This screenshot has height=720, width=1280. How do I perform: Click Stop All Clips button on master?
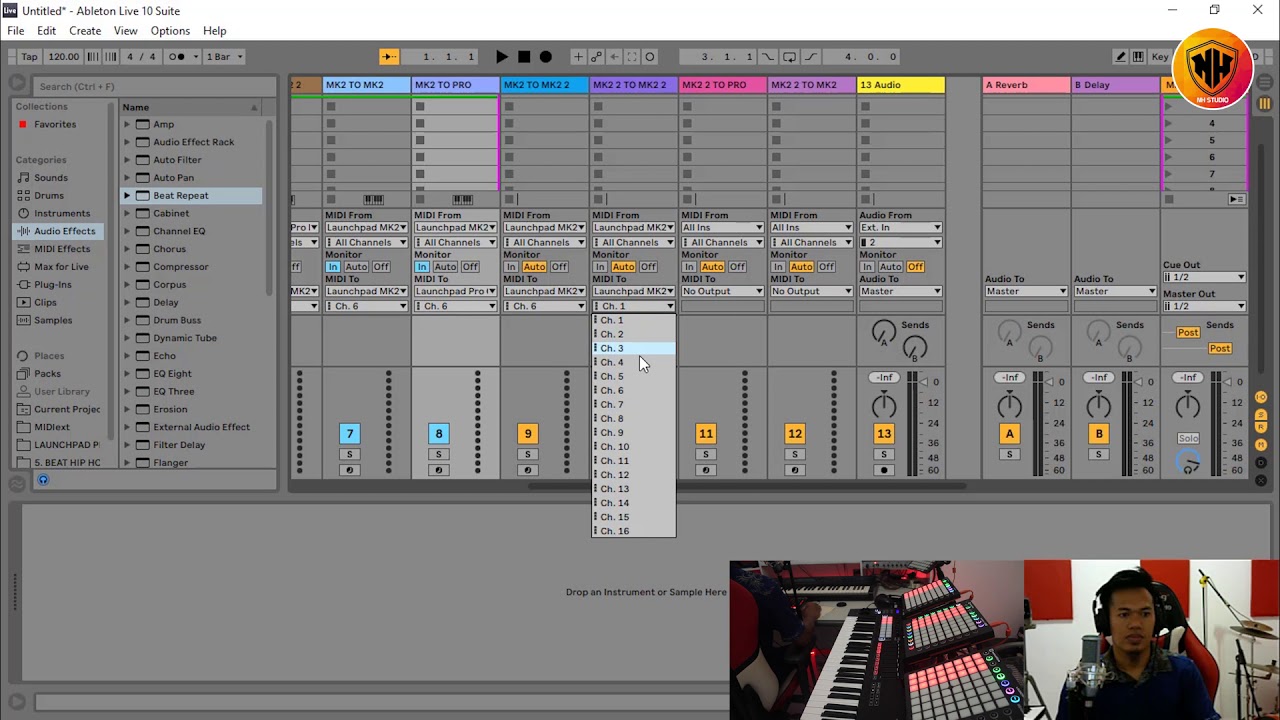click(1168, 200)
